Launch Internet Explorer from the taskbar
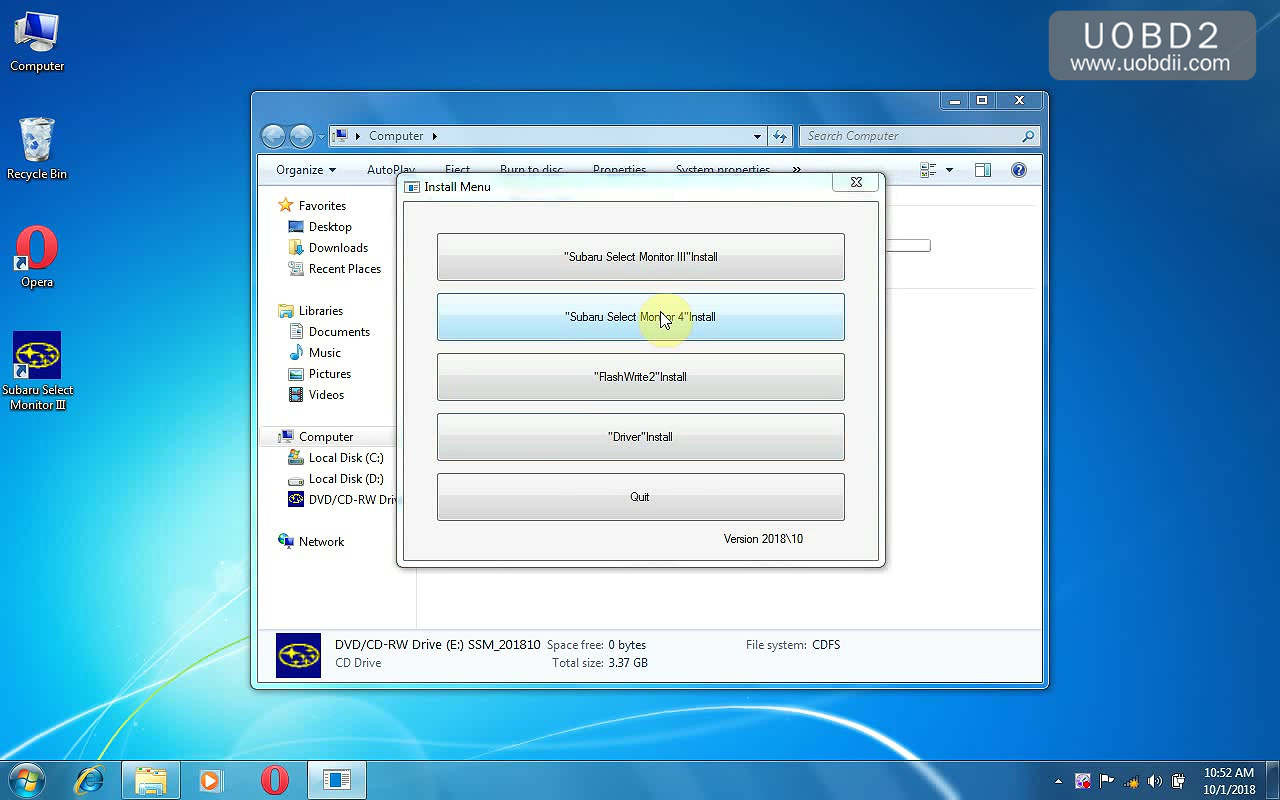 point(90,780)
